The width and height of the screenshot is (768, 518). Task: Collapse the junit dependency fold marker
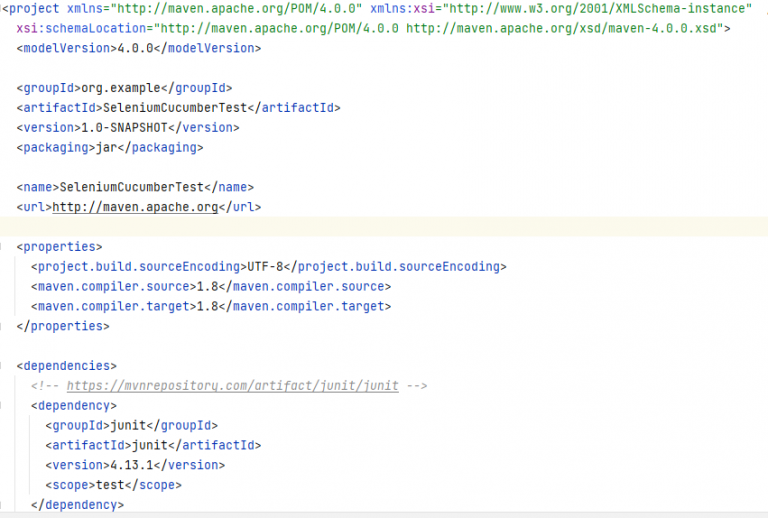coord(5,406)
